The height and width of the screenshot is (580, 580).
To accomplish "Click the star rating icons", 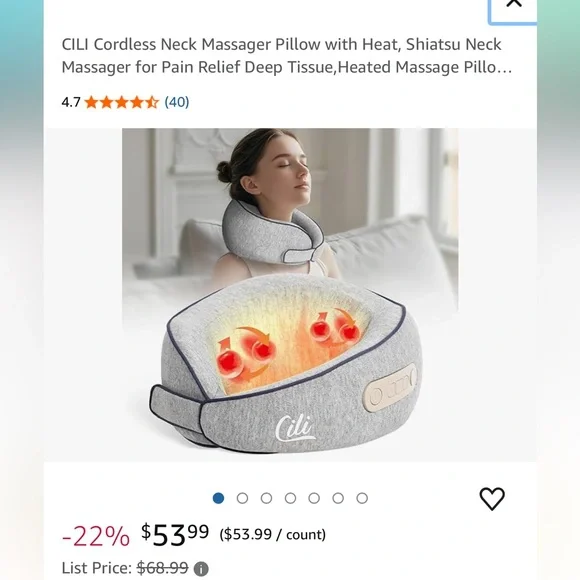I will coord(121,102).
